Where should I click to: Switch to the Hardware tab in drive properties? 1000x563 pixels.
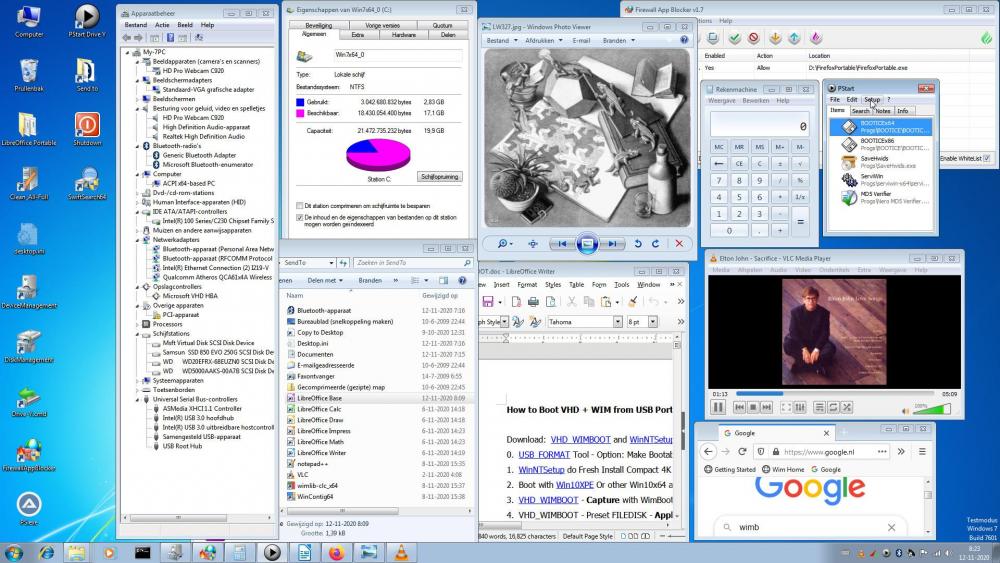click(403, 34)
